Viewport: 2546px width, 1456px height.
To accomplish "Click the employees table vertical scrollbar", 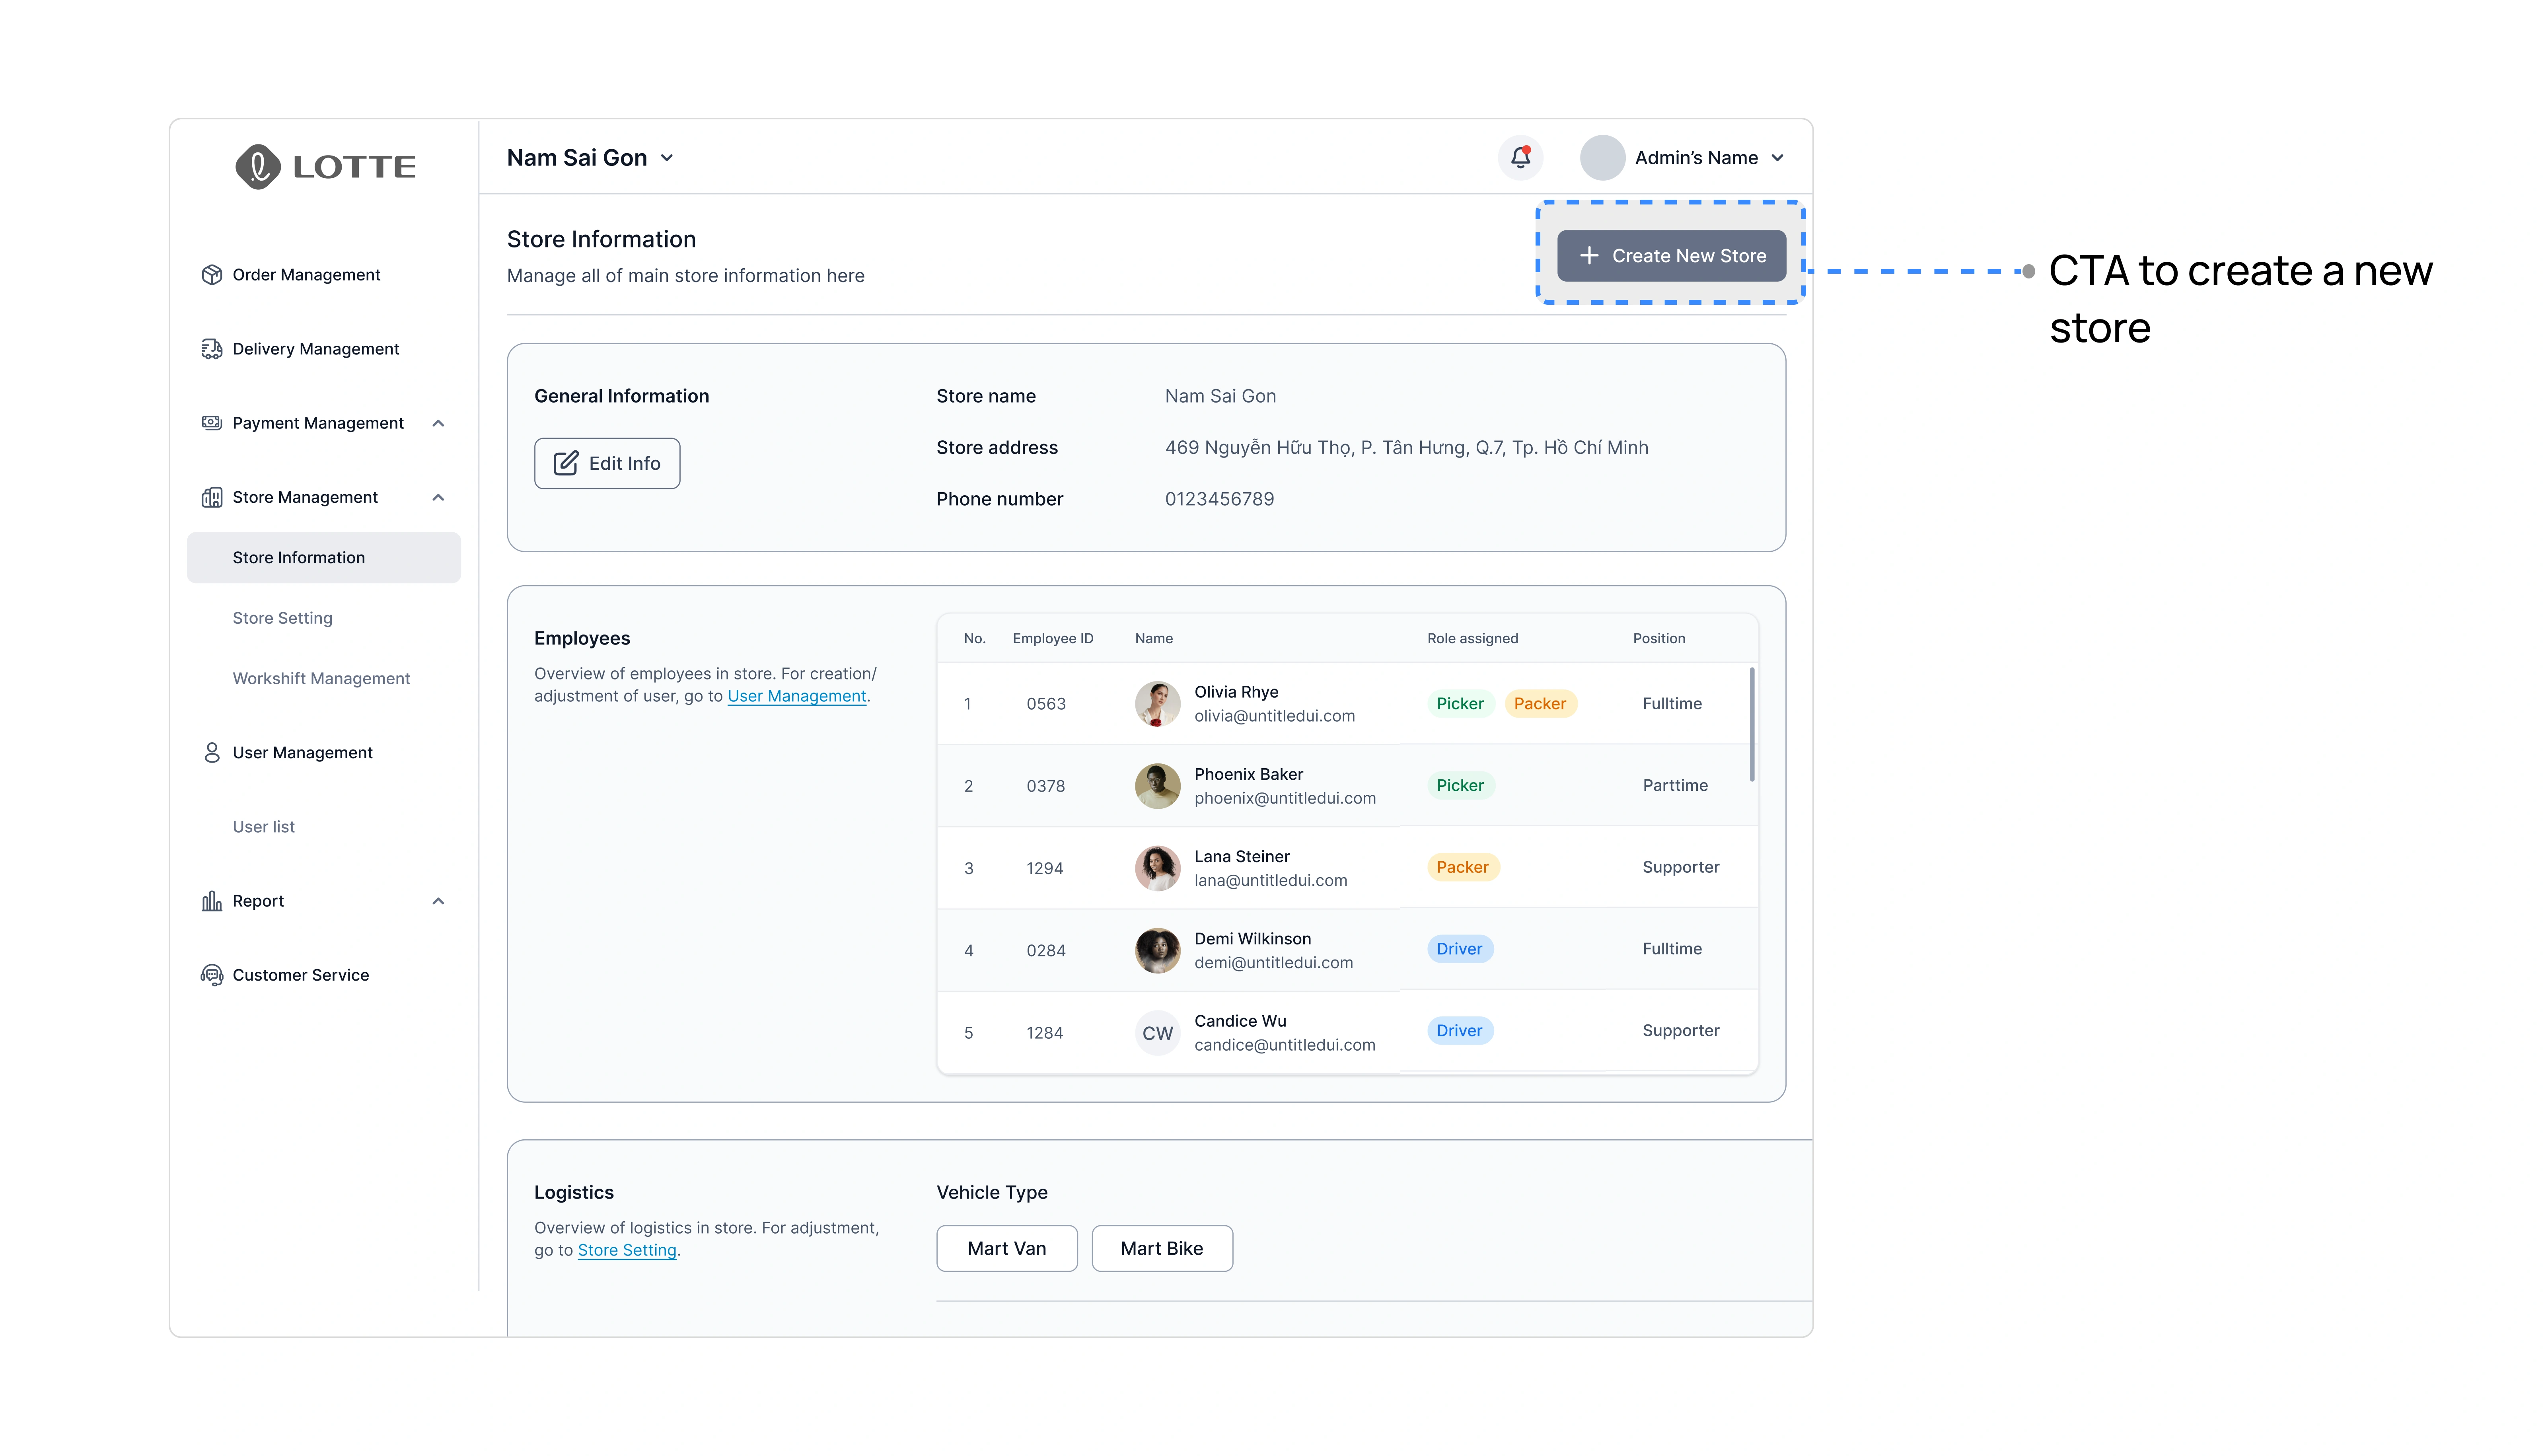I will click(x=1751, y=725).
